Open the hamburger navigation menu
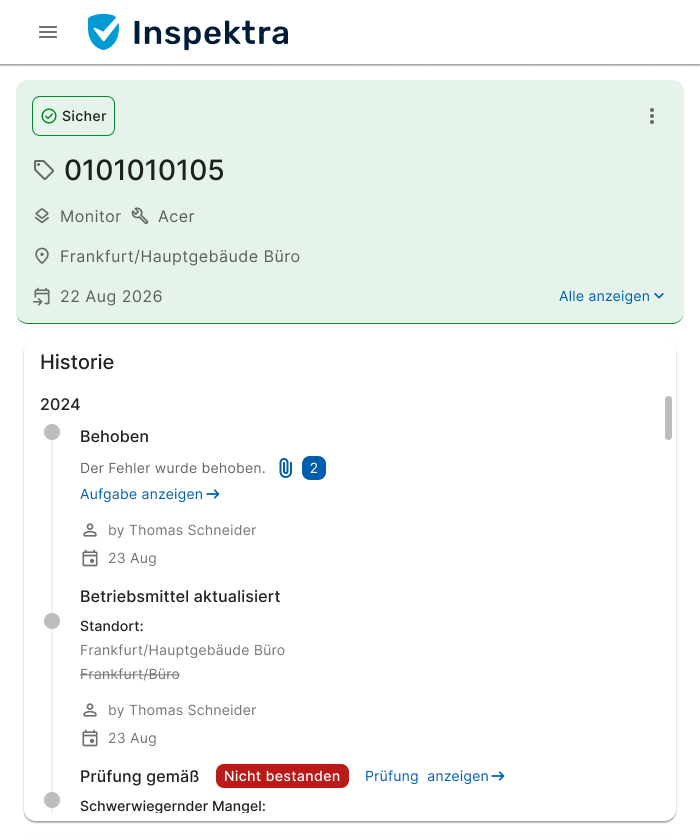This screenshot has height=840, width=700. pos(48,32)
